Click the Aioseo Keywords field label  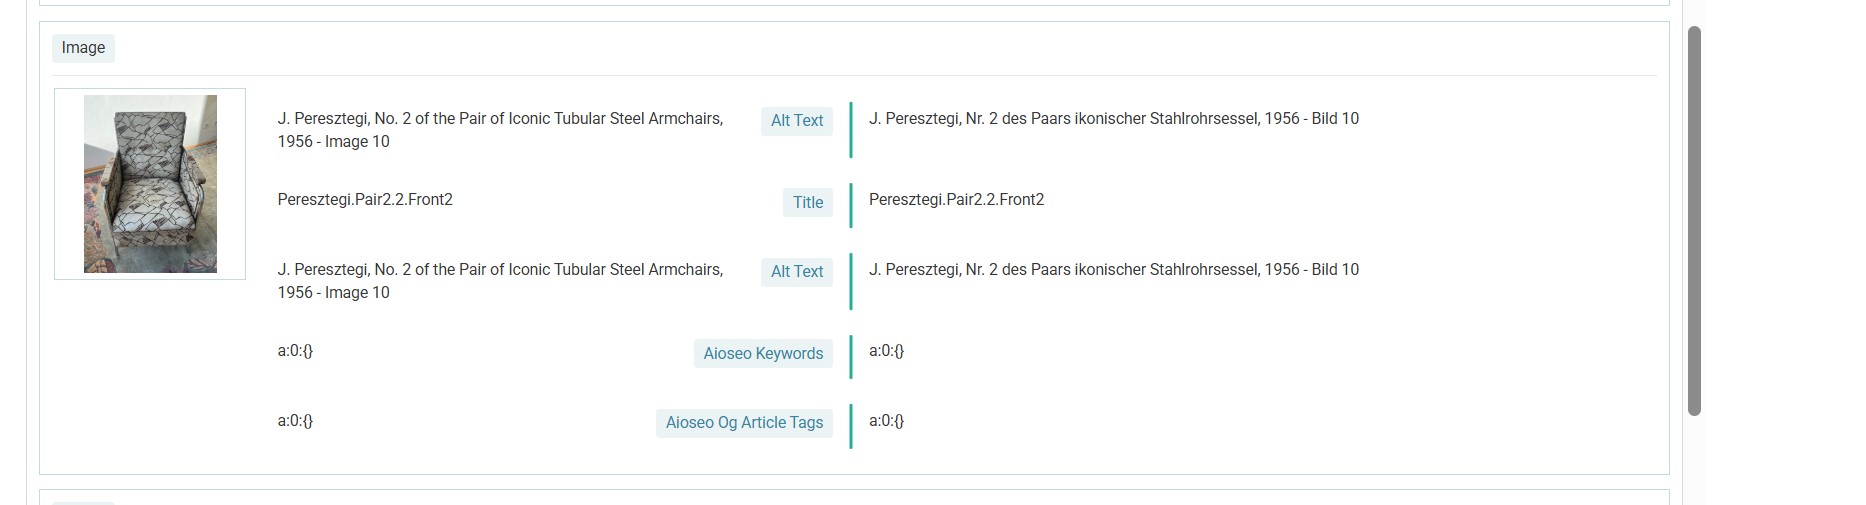[x=762, y=353]
